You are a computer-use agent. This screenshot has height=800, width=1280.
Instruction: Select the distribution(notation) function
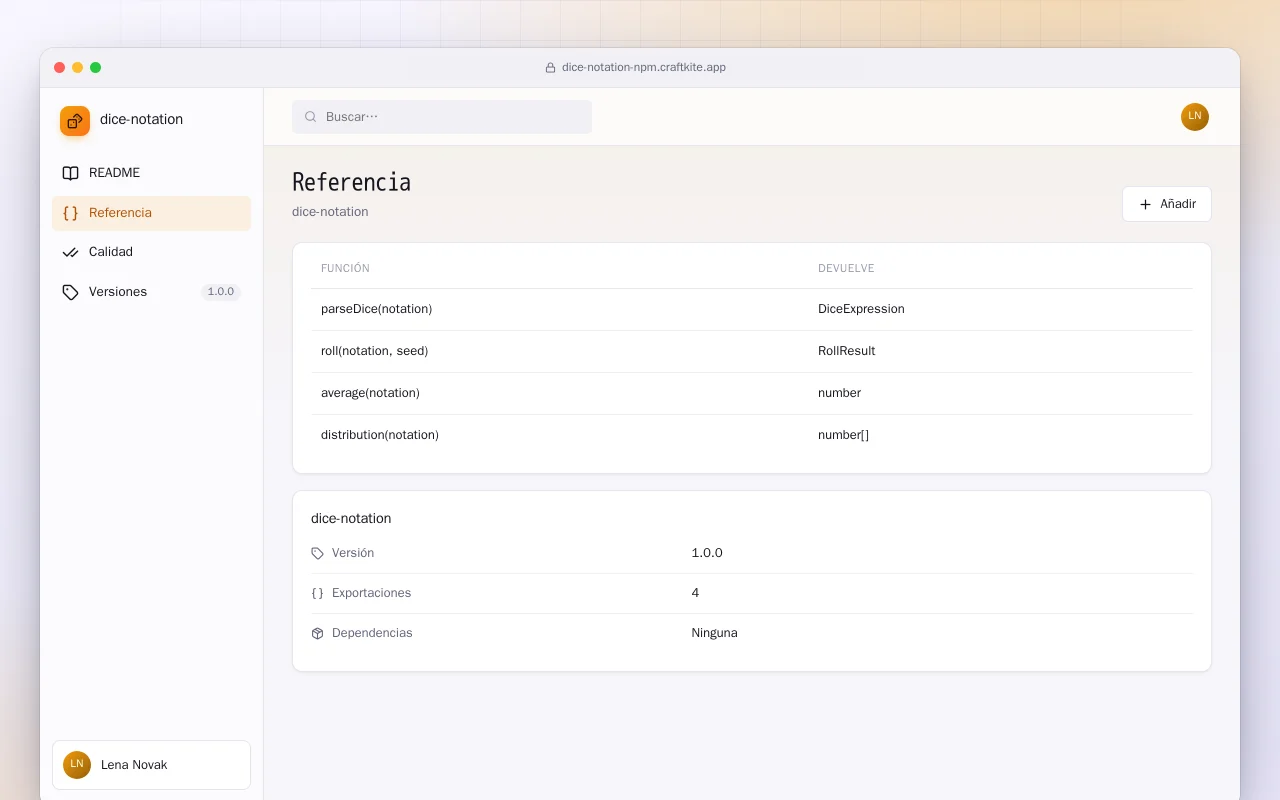point(380,435)
